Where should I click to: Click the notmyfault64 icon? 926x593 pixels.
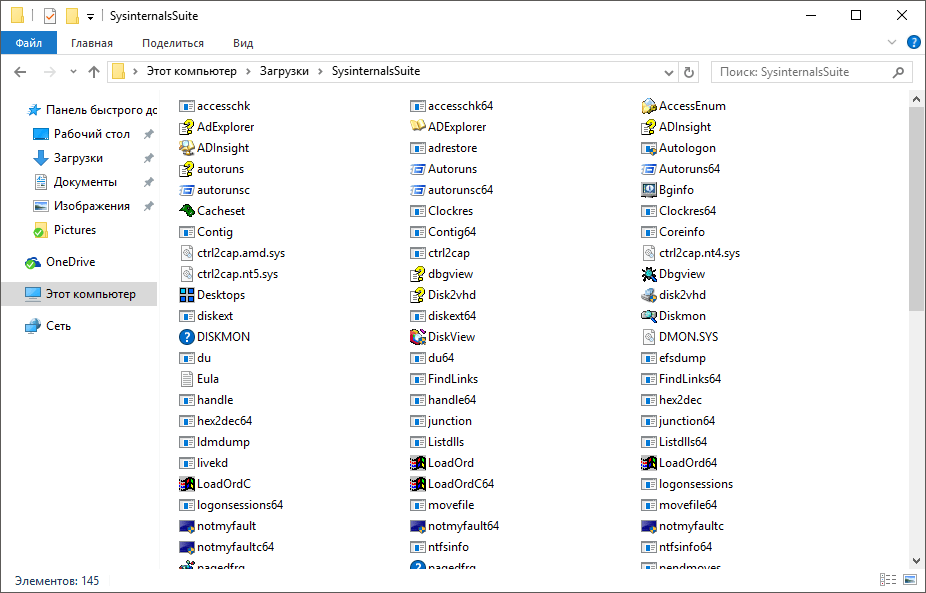(418, 526)
